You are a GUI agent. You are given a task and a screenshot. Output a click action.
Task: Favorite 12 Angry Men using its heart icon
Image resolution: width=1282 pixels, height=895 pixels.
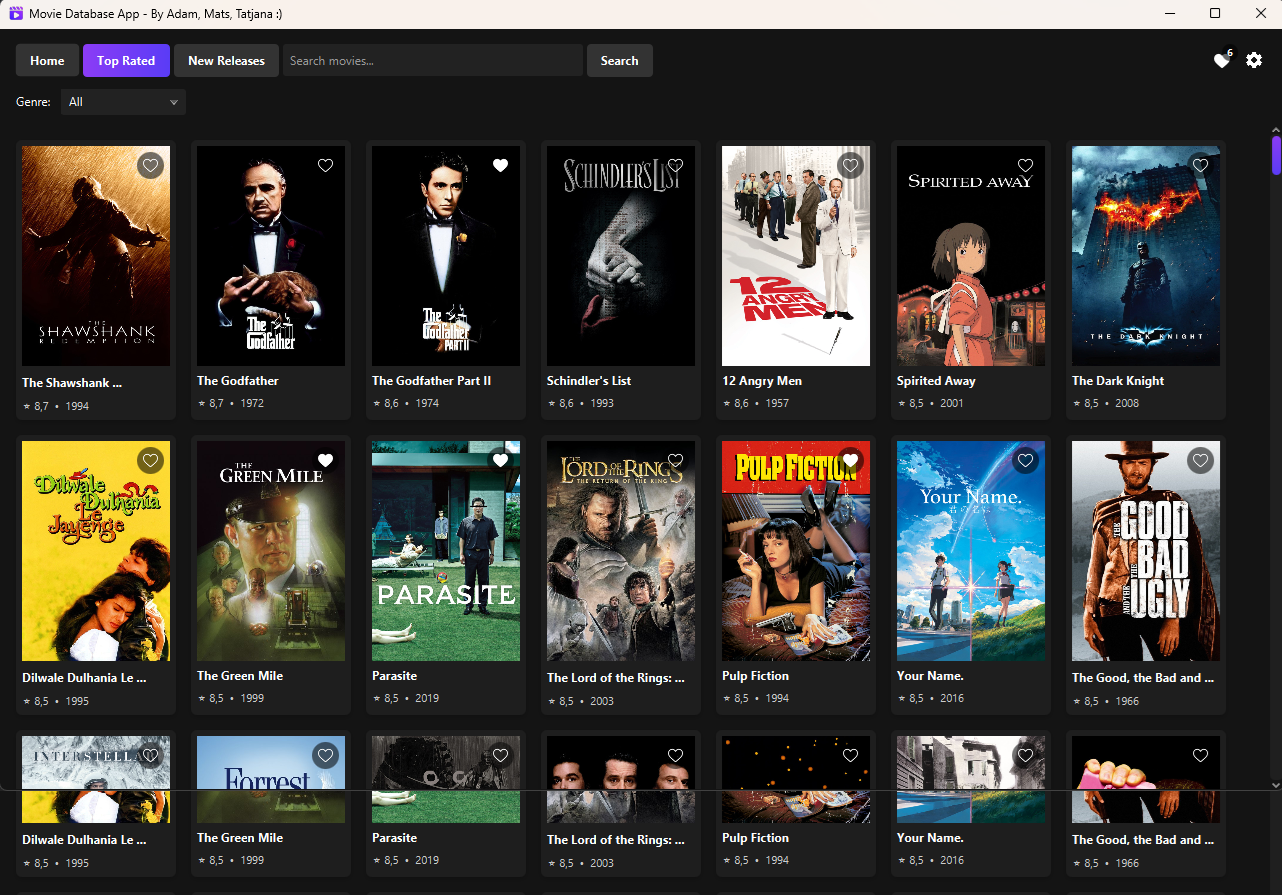(850, 165)
